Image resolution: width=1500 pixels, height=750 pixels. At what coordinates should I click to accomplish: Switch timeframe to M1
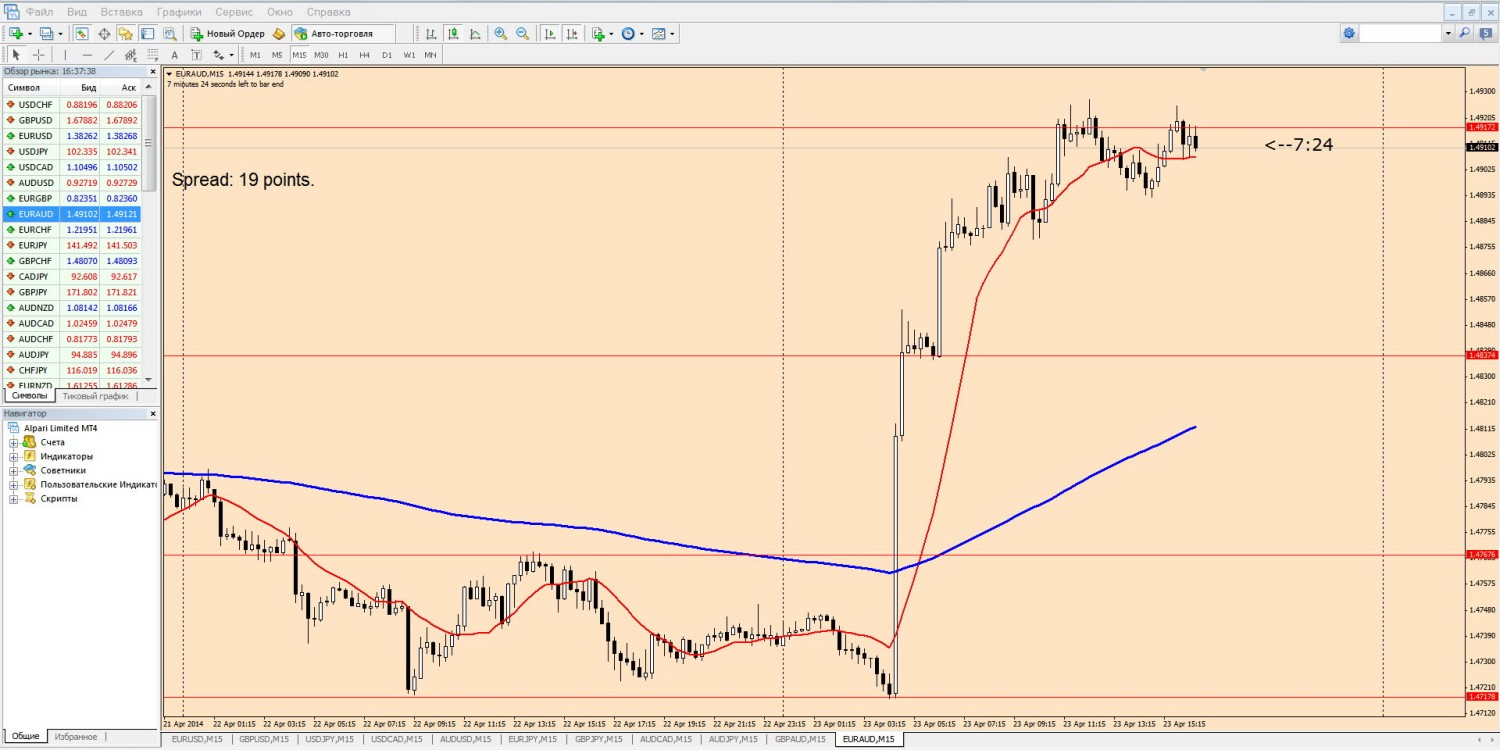[255, 55]
